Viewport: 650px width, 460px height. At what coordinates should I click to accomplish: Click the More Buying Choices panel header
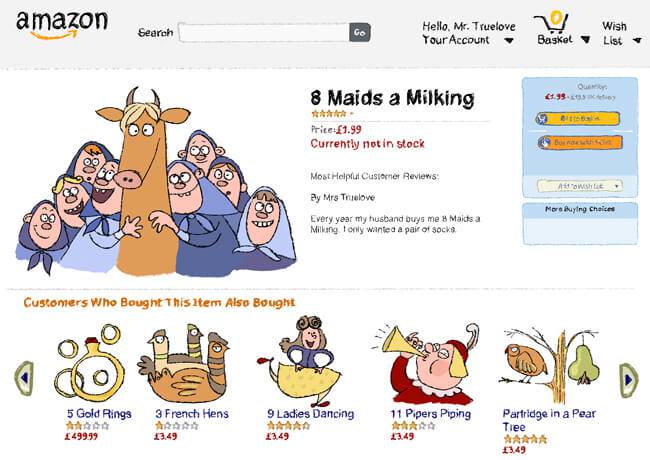pos(580,209)
